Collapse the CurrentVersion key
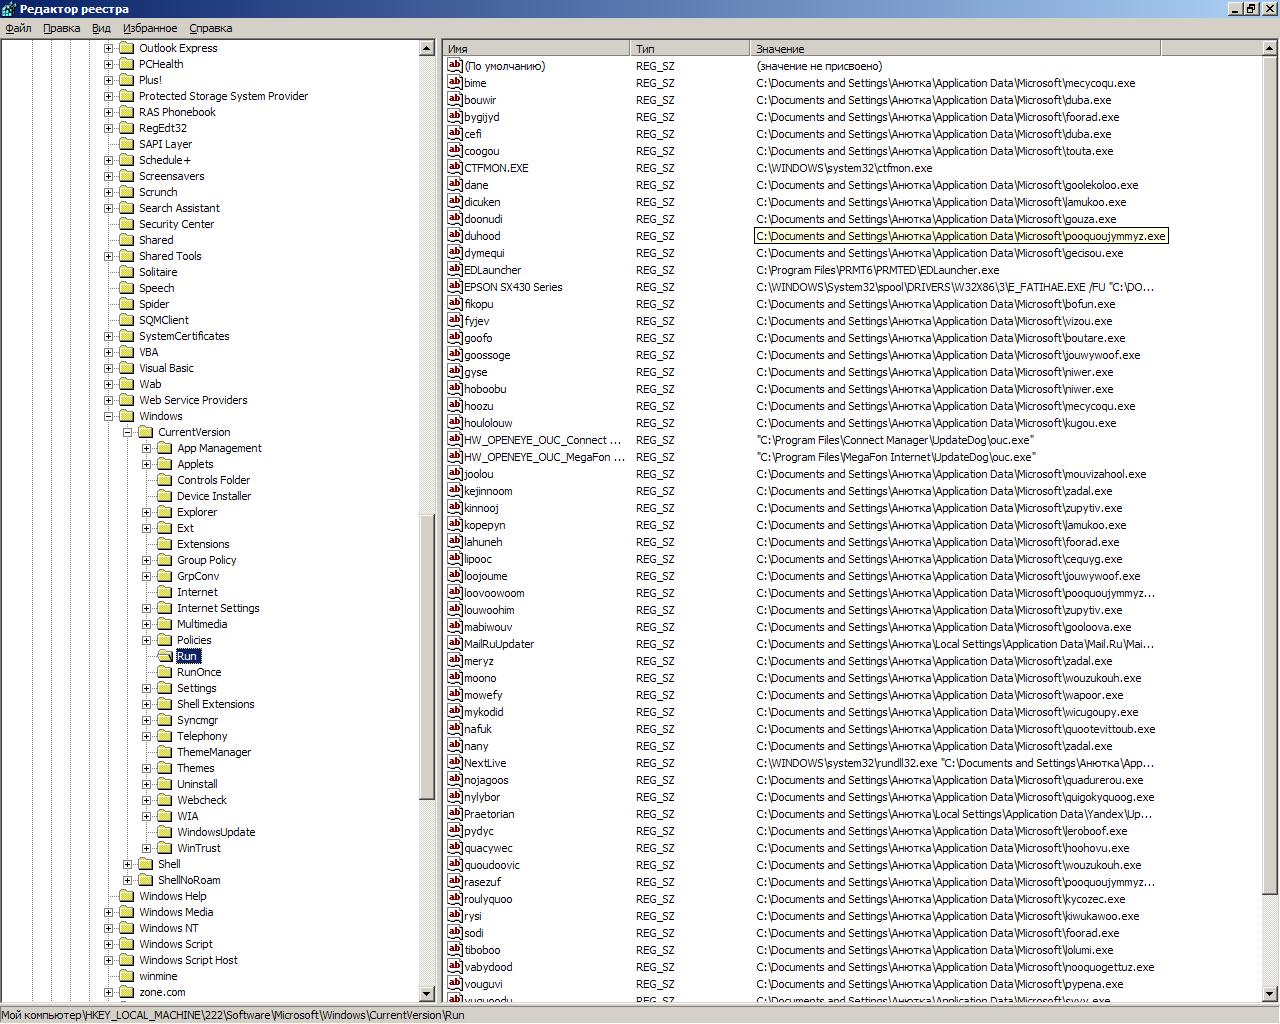This screenshot has height=1024, width=1280. point(127,432)
